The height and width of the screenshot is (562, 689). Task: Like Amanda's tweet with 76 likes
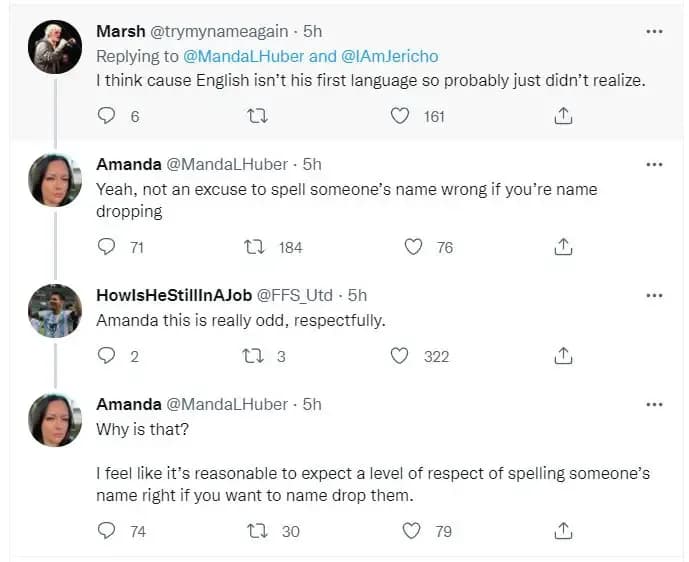pyautogui.click(x=413, y=246)
